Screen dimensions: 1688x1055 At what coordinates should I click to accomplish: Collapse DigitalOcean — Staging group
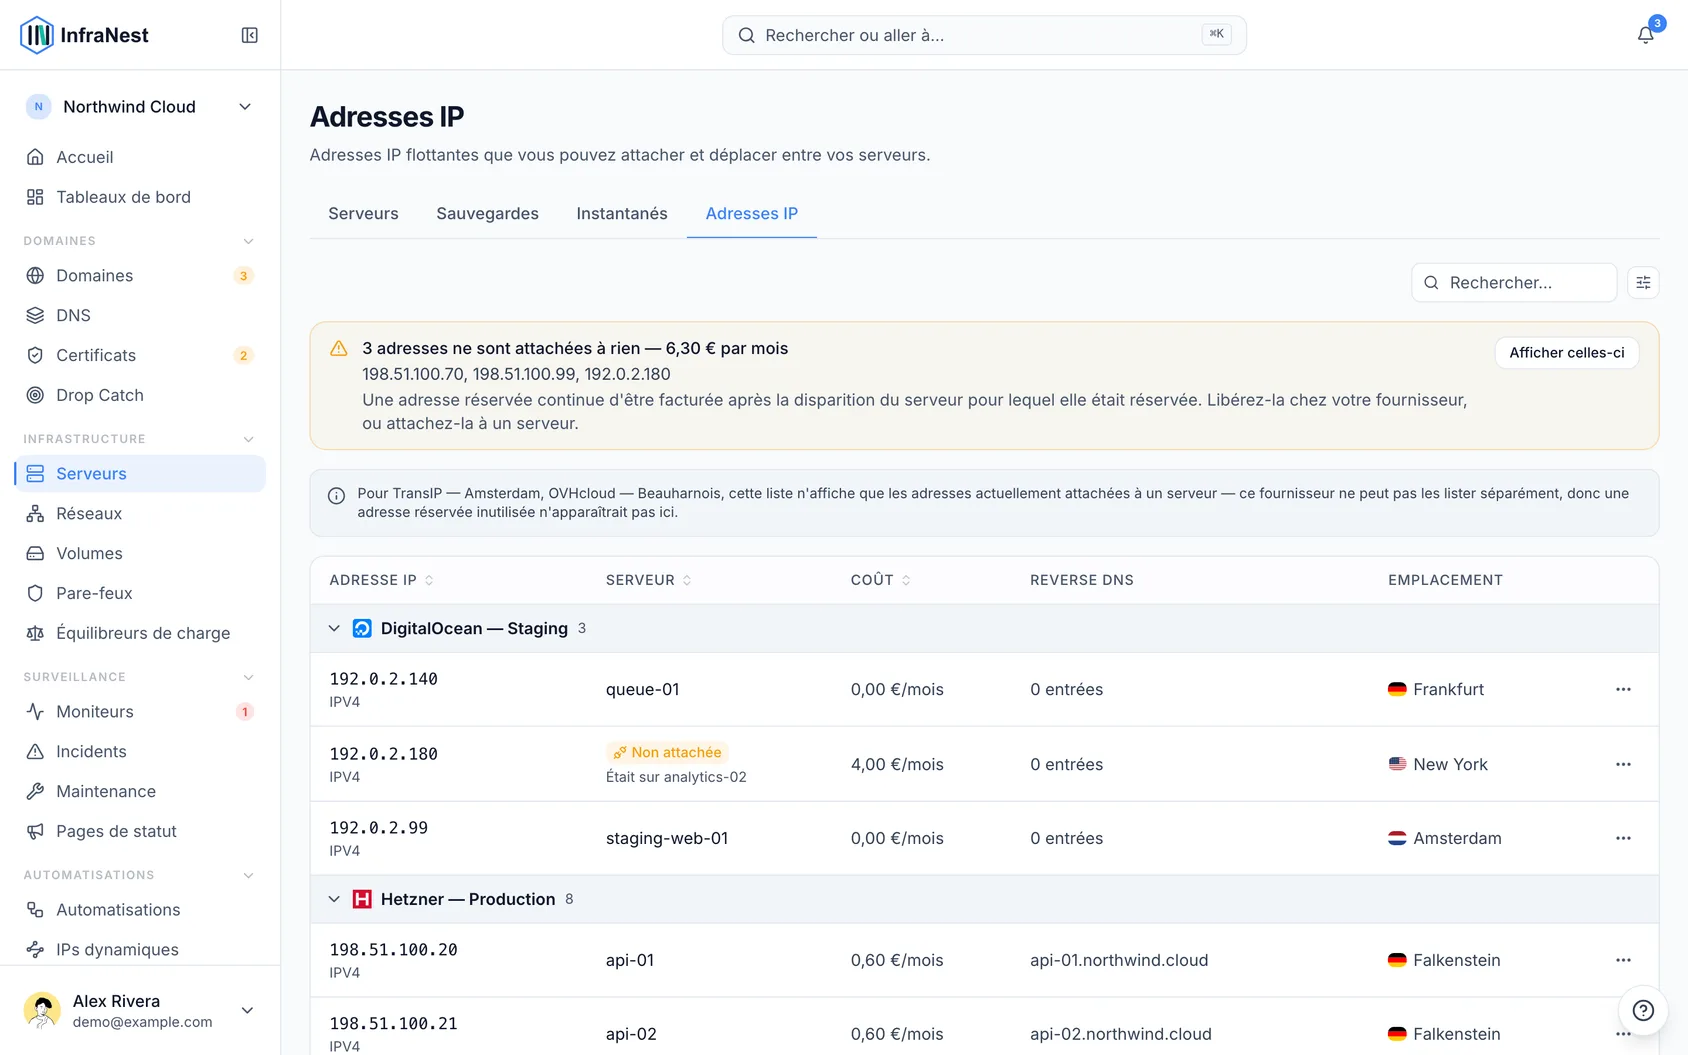tap(334, 628)
